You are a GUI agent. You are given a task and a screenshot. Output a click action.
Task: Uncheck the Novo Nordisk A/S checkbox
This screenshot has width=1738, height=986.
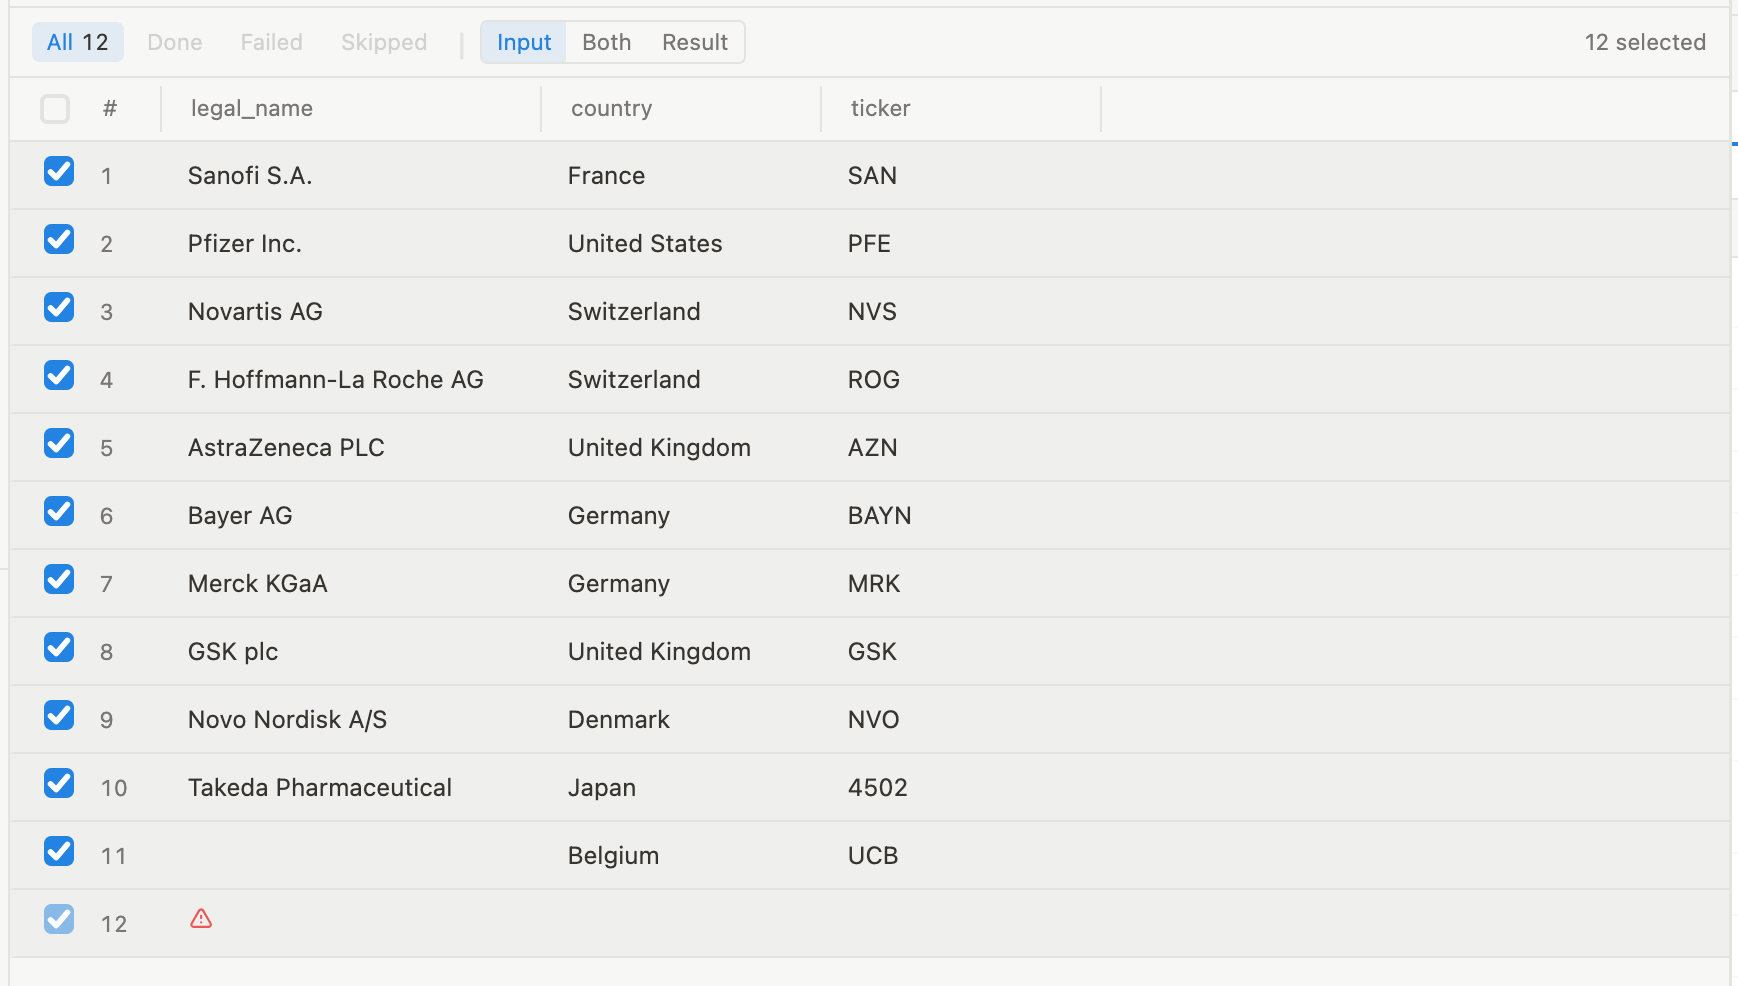[59, 715]
